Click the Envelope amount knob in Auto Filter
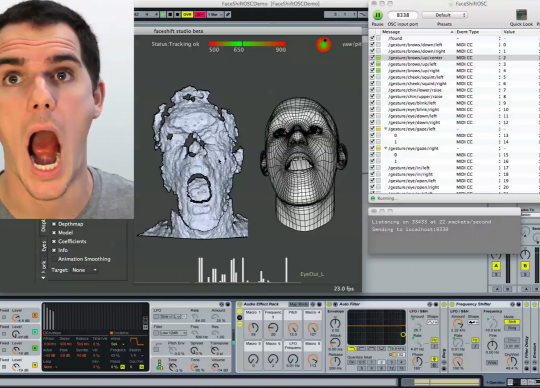Viewport: 540px width, 388px height. coord(335,323)
